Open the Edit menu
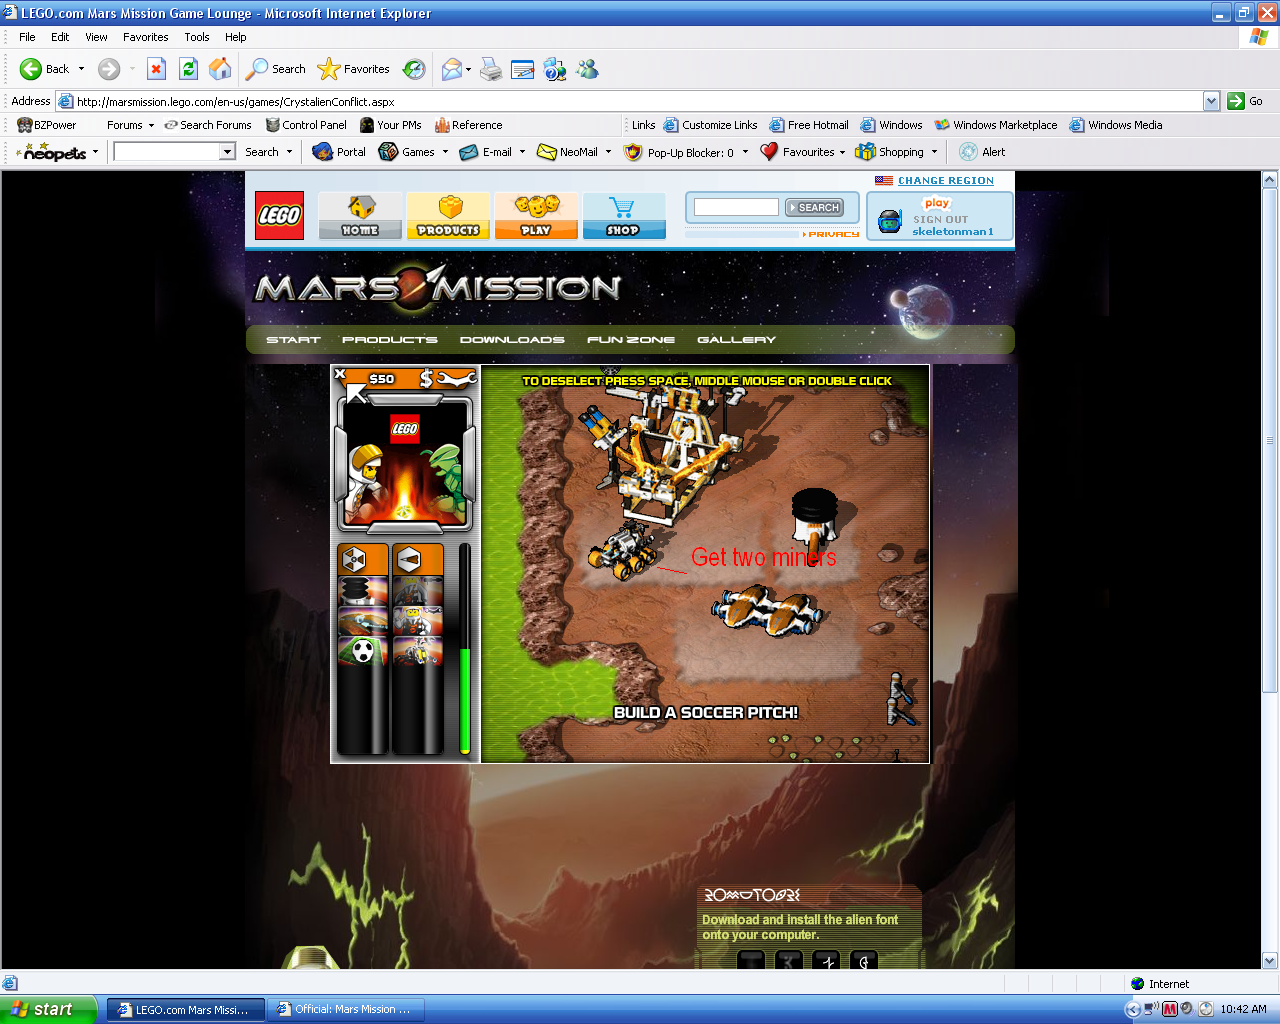This screenshot has width=1280, height=1024. 60,37
